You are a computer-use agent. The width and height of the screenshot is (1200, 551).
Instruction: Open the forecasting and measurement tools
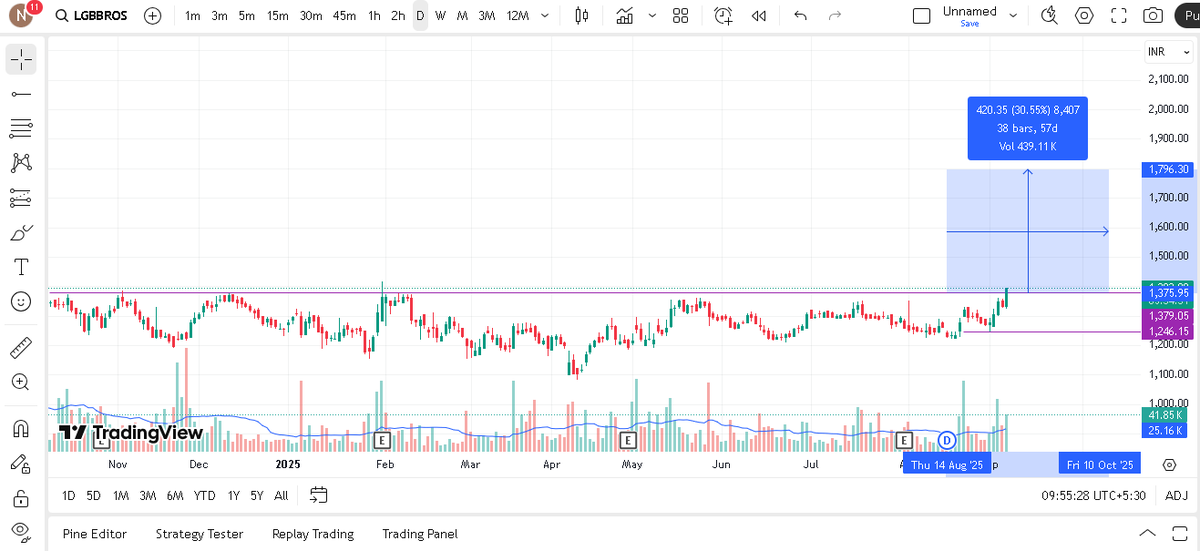pos(21,198)
